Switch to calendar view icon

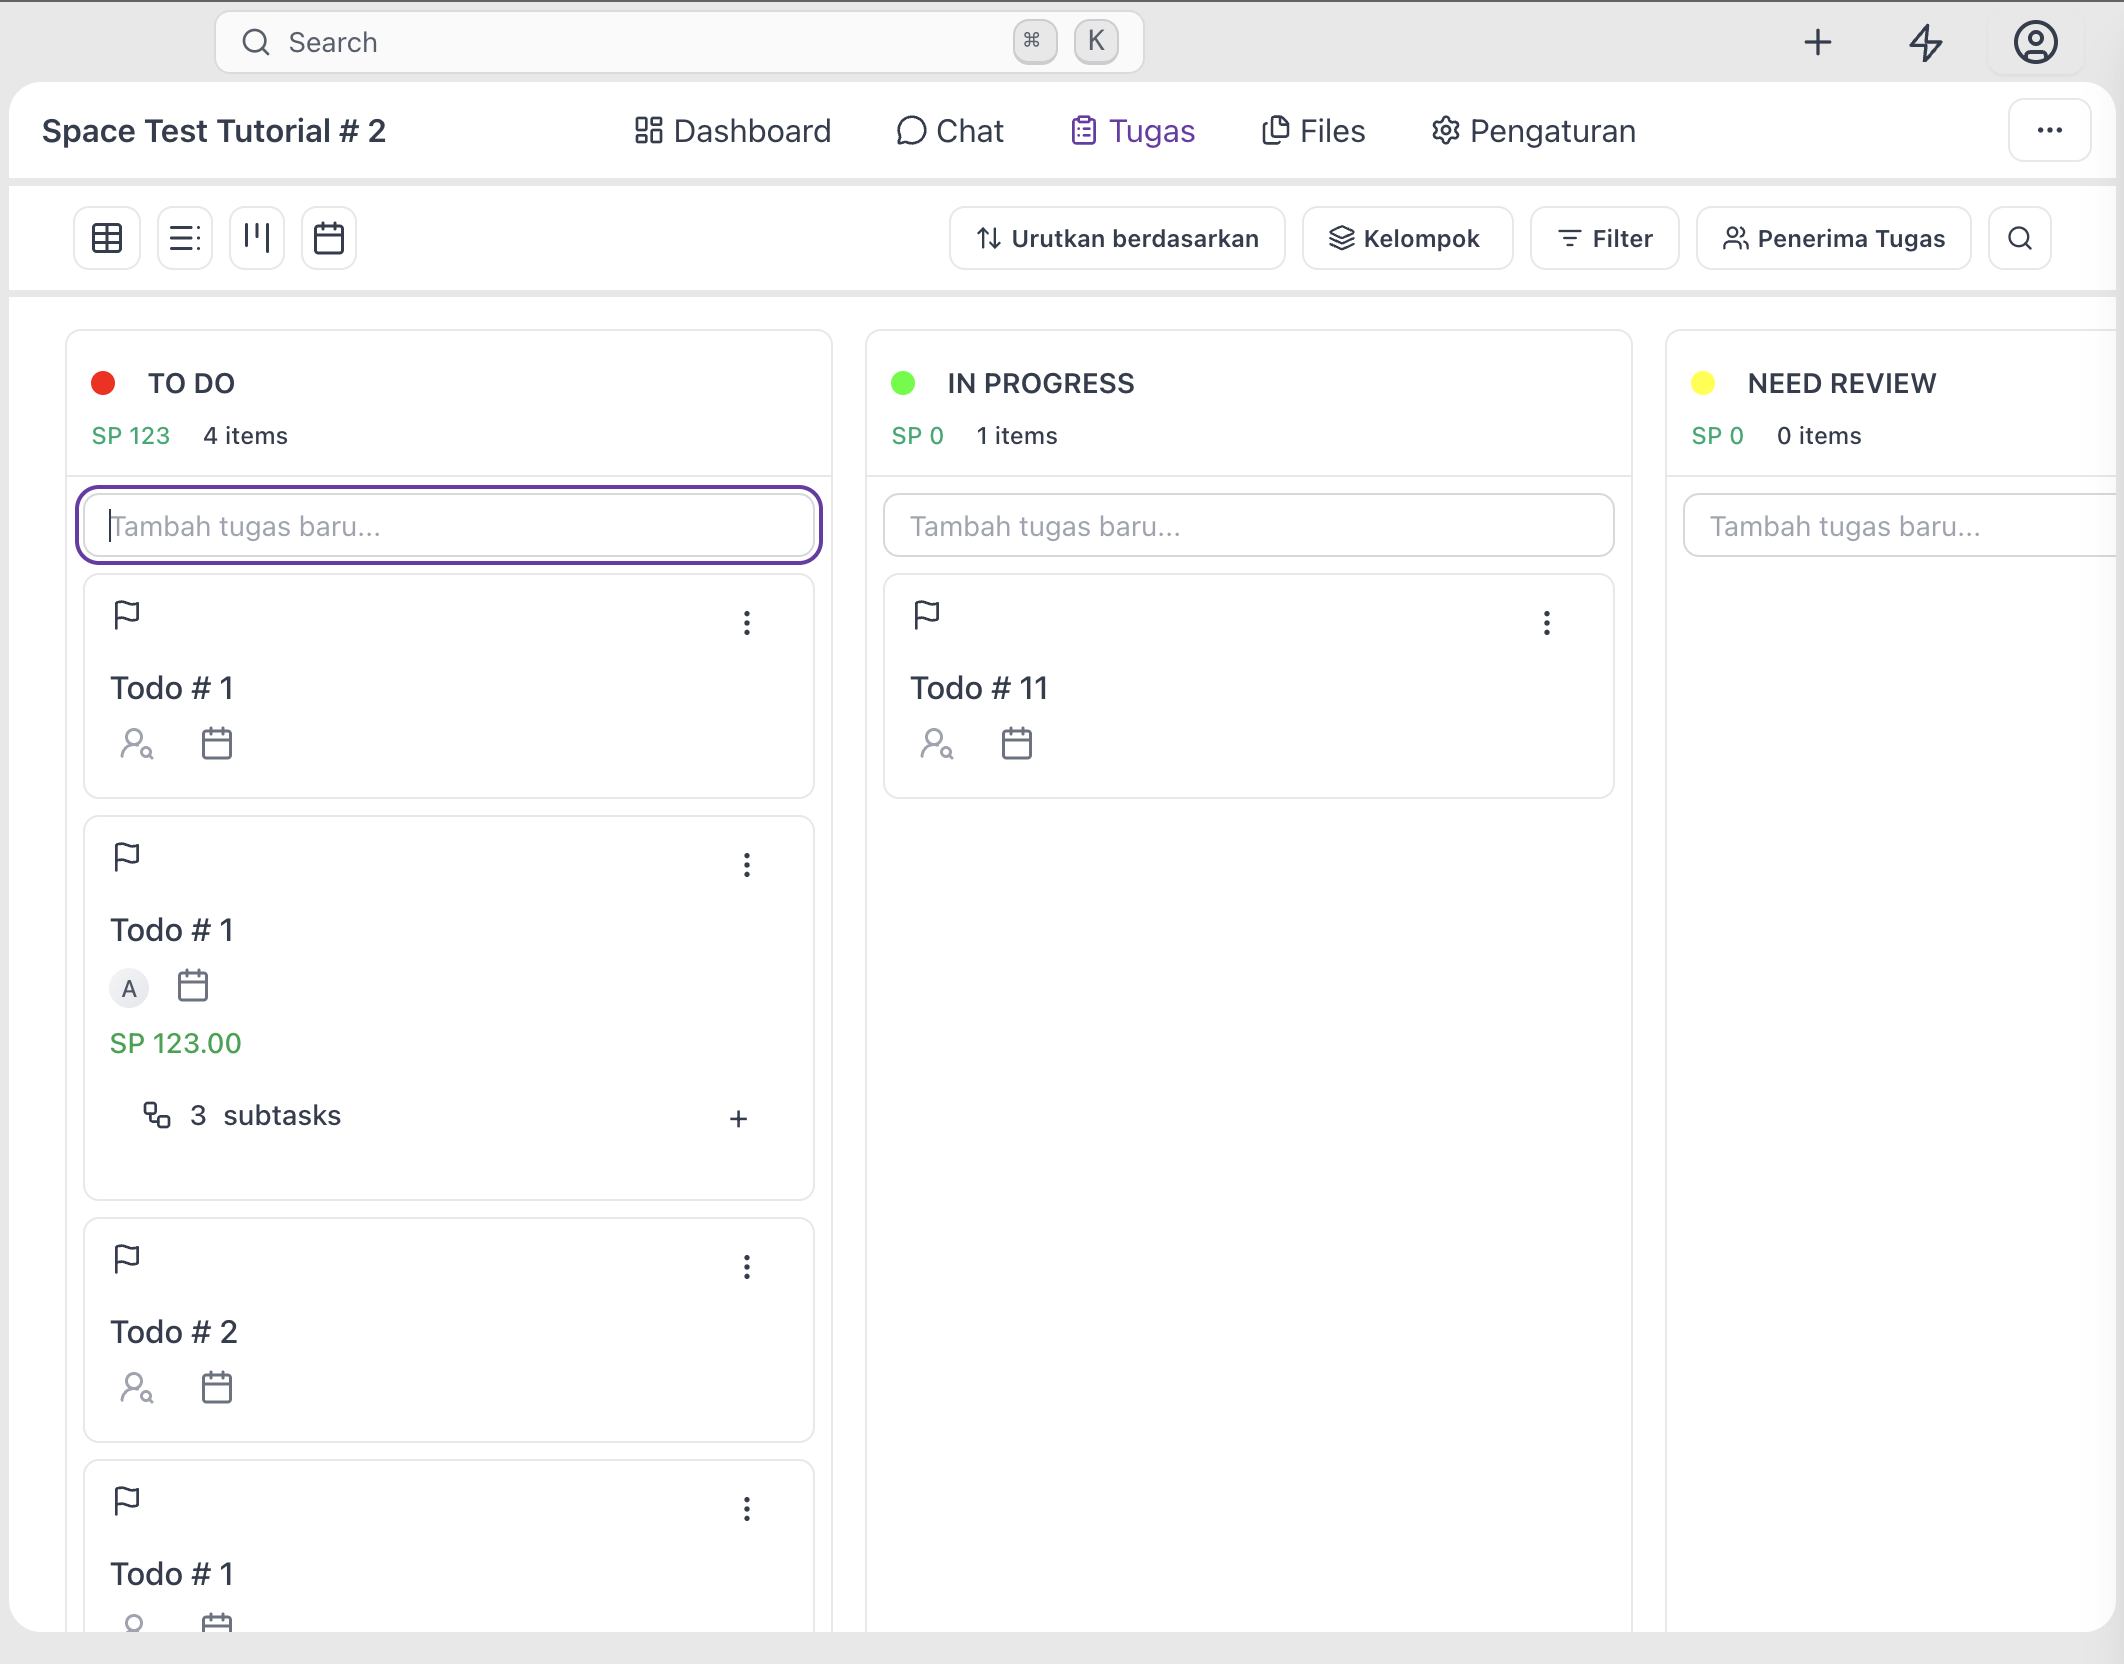coord(329,238)
